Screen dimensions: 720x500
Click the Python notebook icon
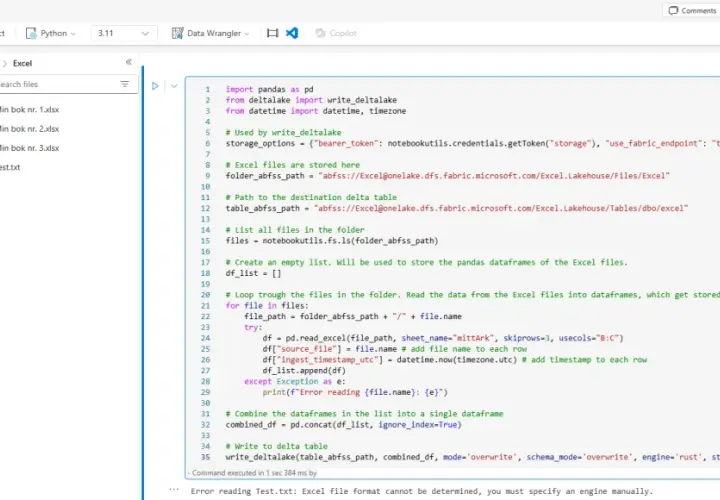click(31, 33)
